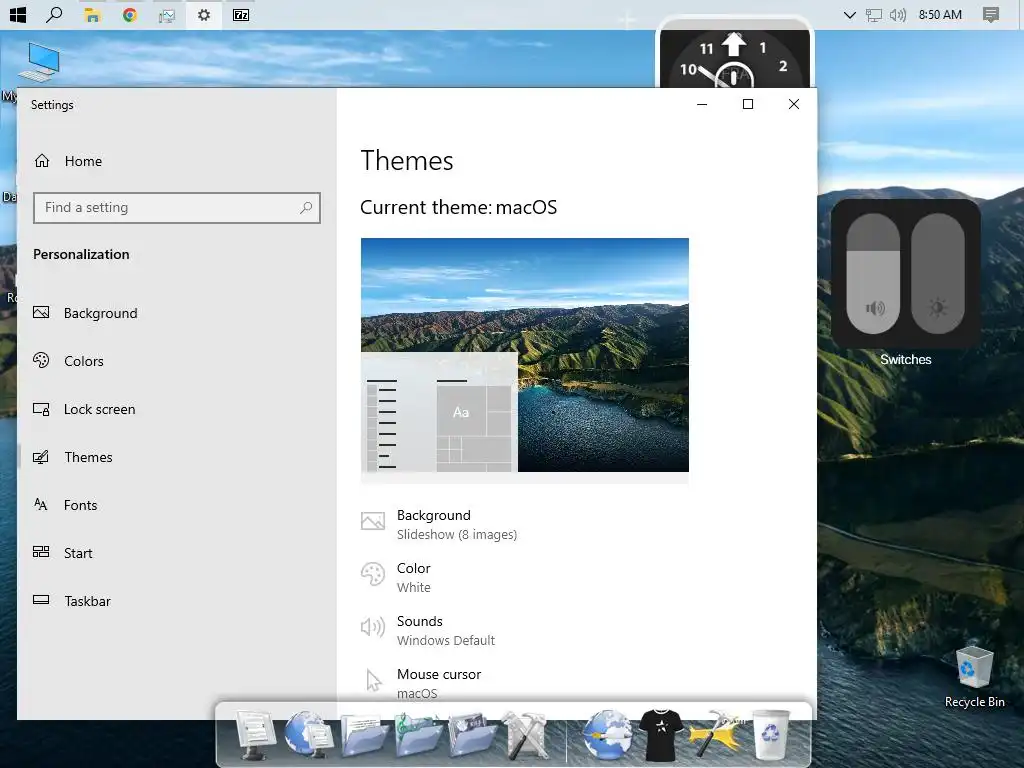Open Google Chrome from the taskbar
Image resolution: width=1024 pixels, height=768 pixels.
(129, 14)
